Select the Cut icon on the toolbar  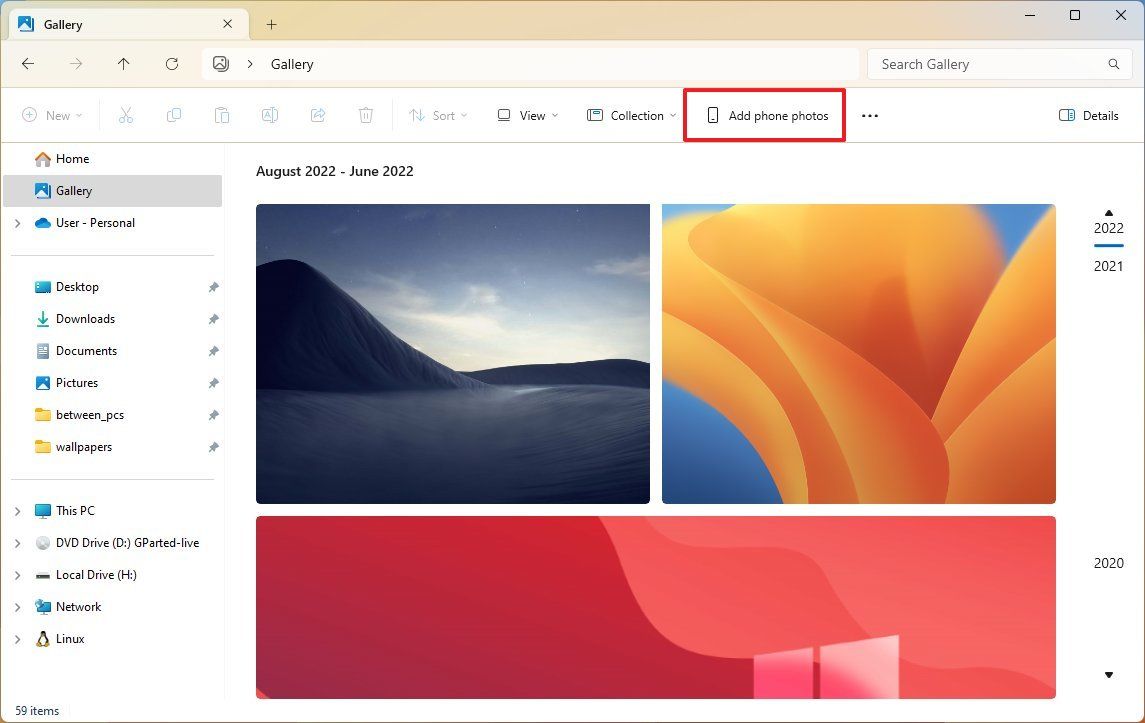(x=125, y=115)
